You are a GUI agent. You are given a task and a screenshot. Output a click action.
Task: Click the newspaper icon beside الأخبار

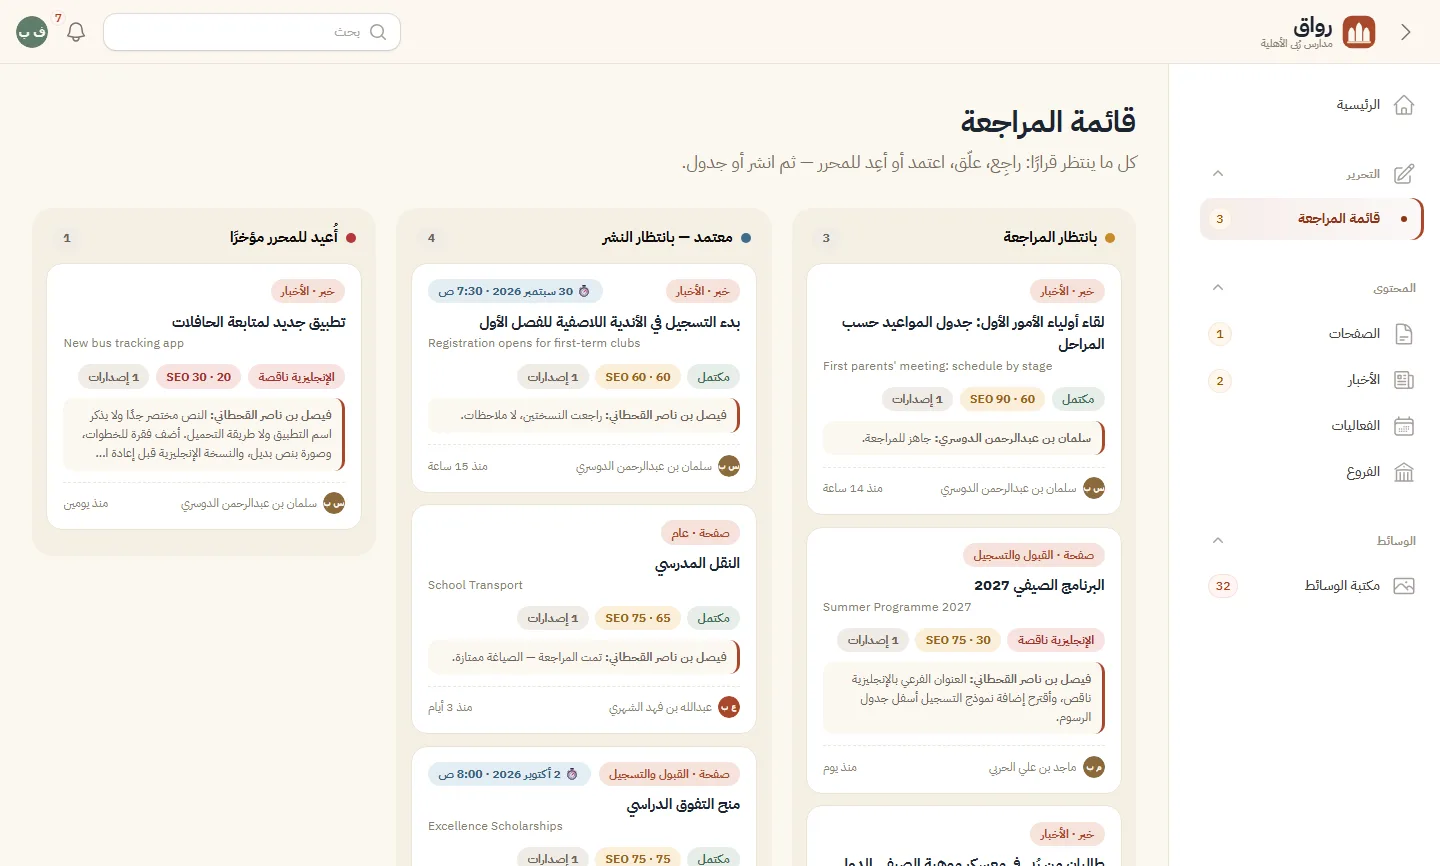coord(1404,380)
